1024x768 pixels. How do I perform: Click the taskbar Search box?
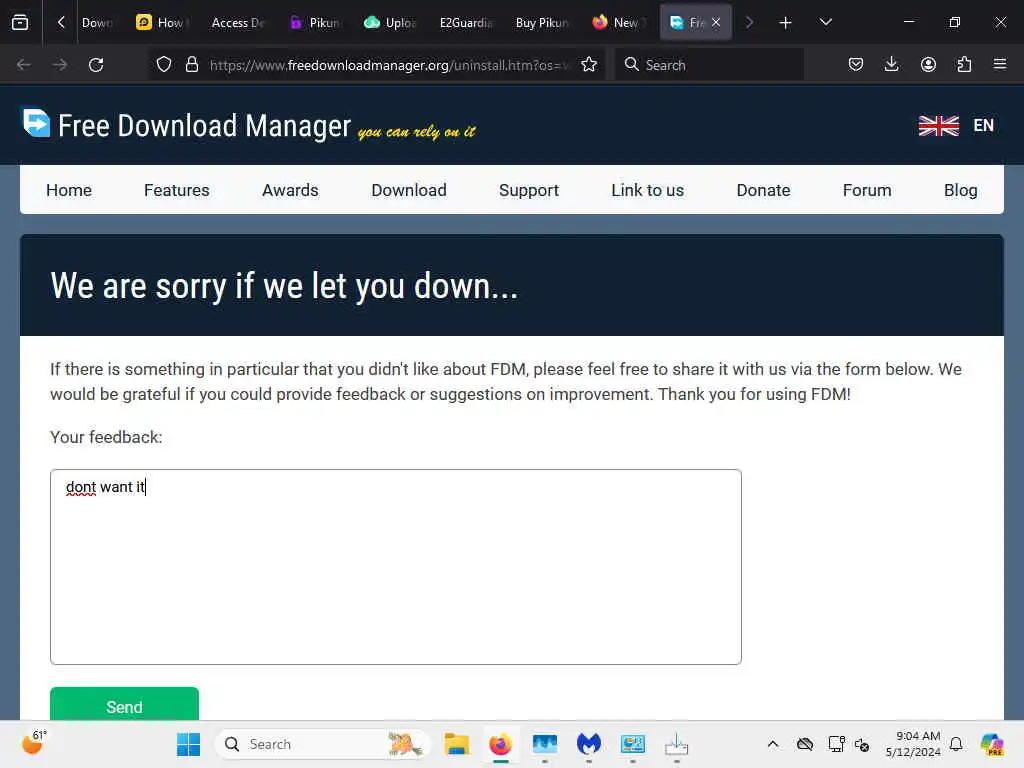[x=323, y=744]
